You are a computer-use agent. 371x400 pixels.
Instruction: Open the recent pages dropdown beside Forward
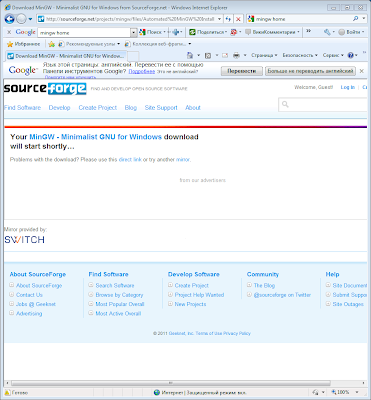point(30,19)
